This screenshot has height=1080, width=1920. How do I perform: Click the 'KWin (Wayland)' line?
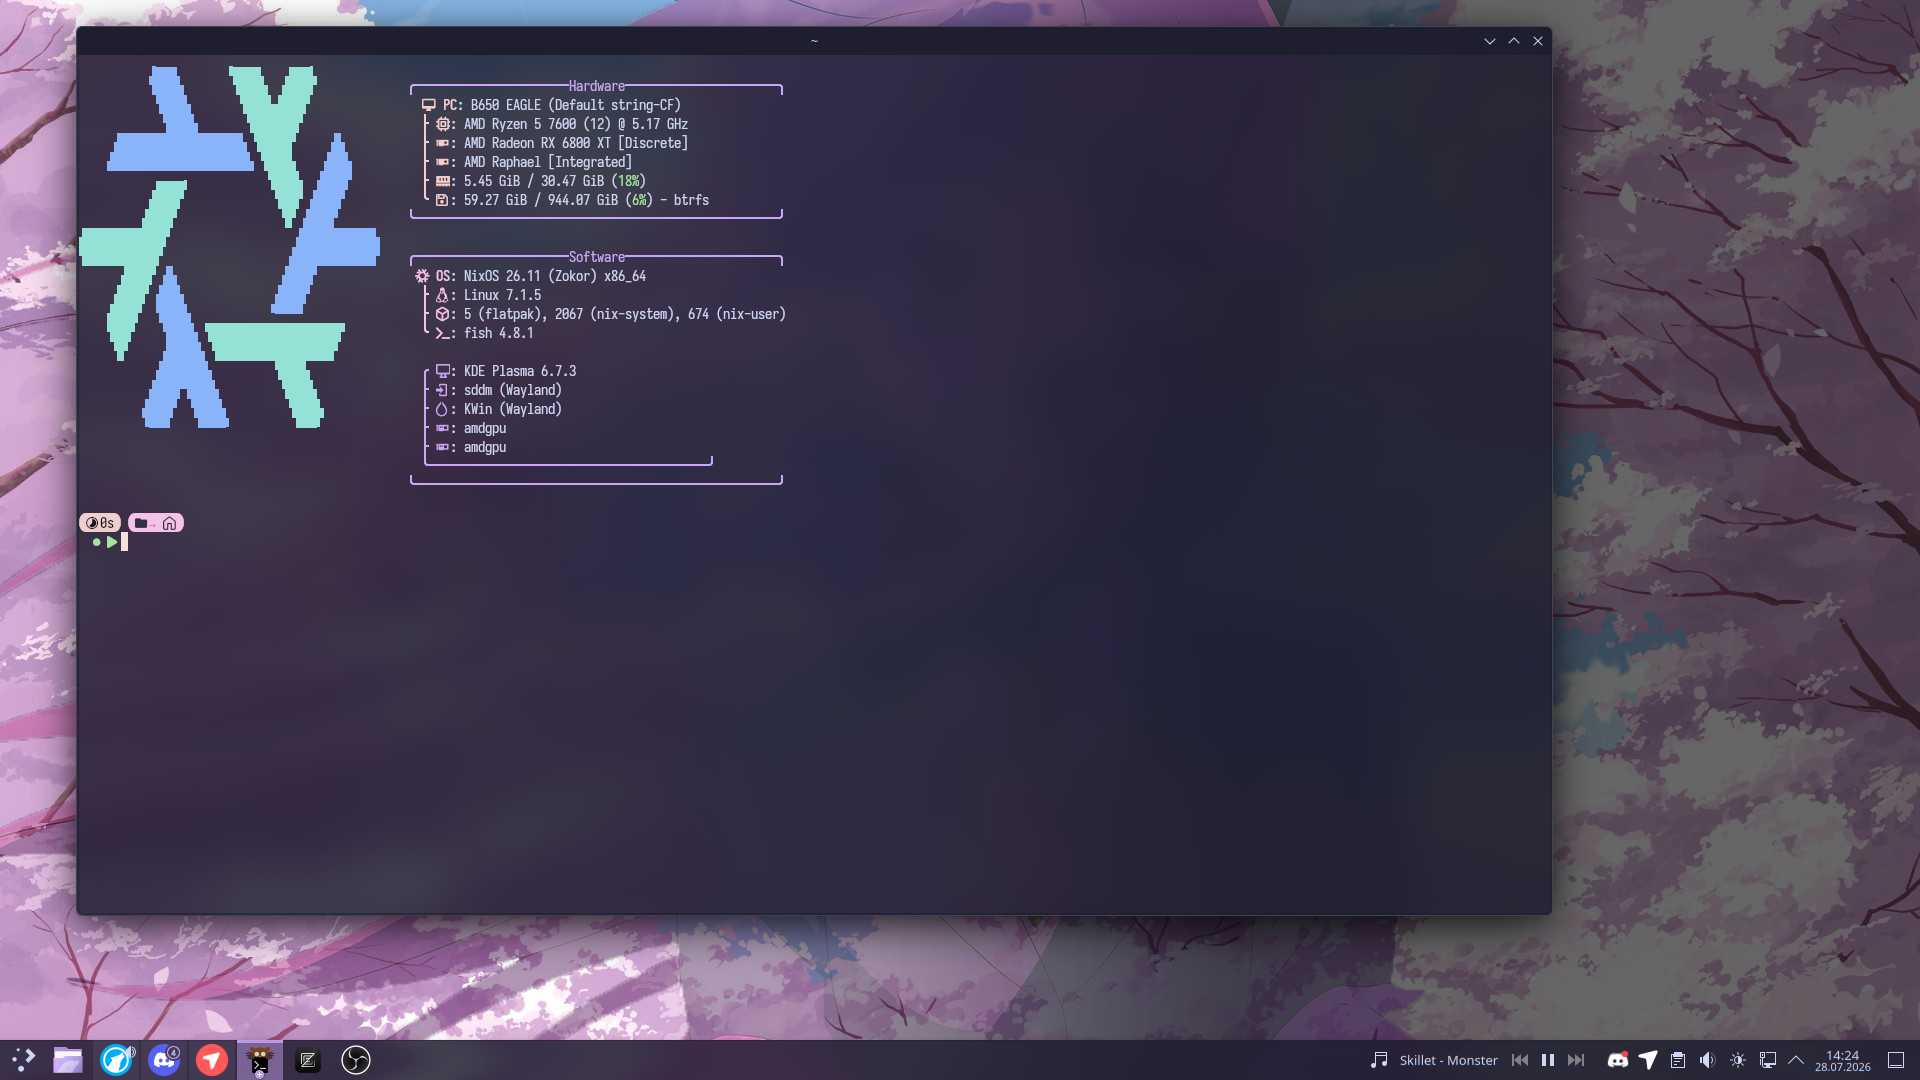click(x=499, y=409)
